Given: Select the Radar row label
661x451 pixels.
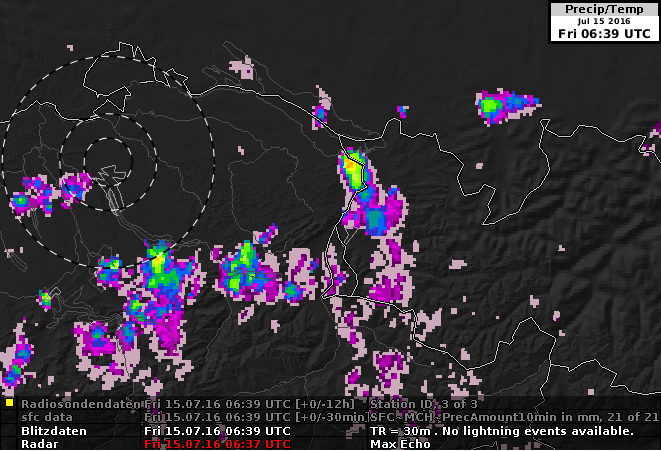Looking at the screenshot, I should tap(40, 444).
